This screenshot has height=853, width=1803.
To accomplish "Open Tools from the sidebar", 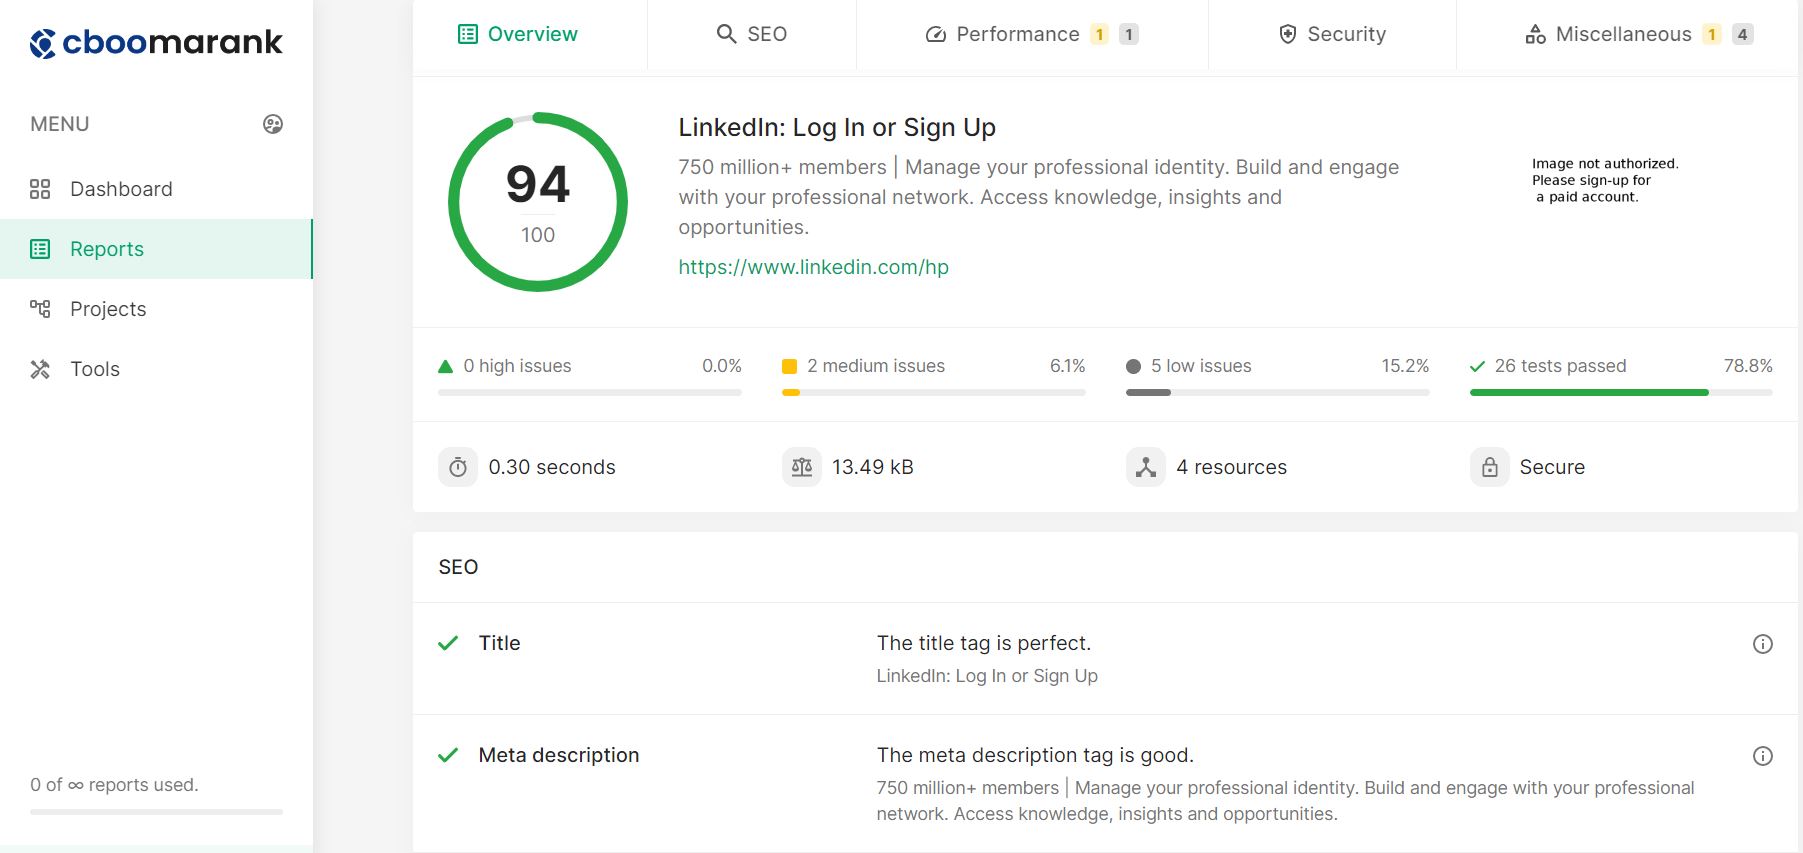I will click(x=156, y=369).
